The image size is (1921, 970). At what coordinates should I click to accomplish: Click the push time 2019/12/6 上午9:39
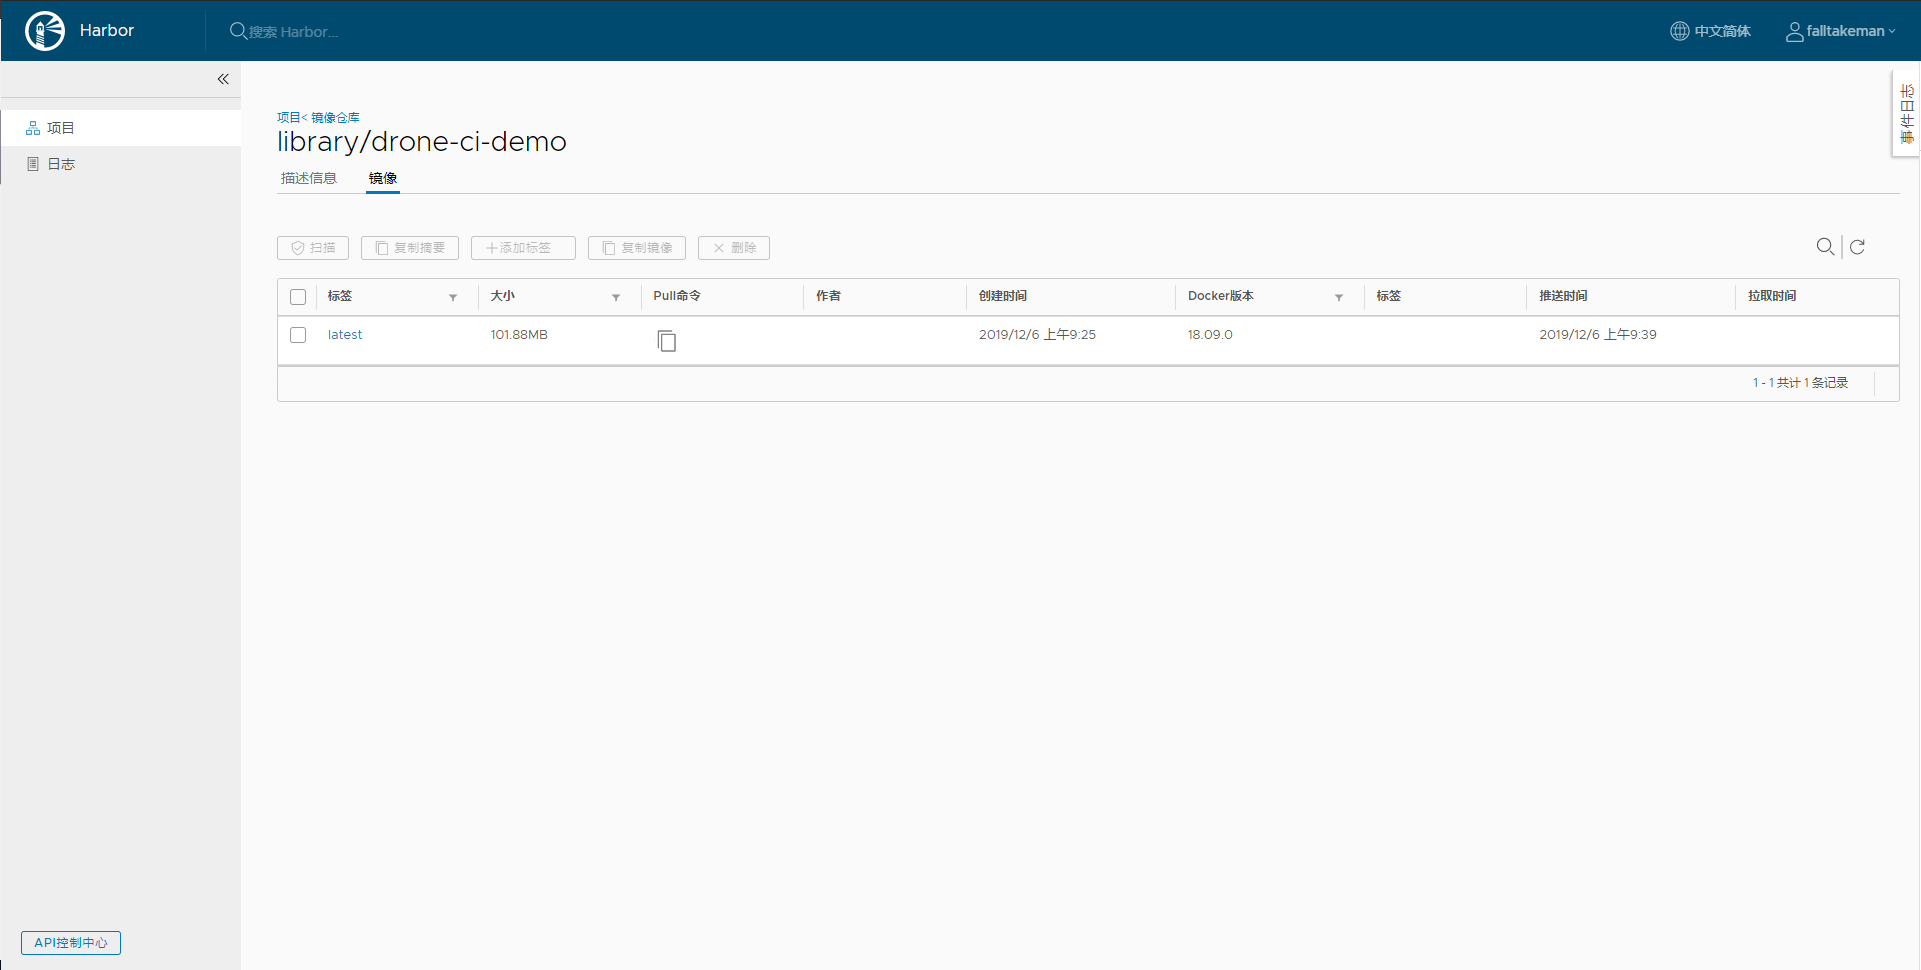(x=1598, y=335)
